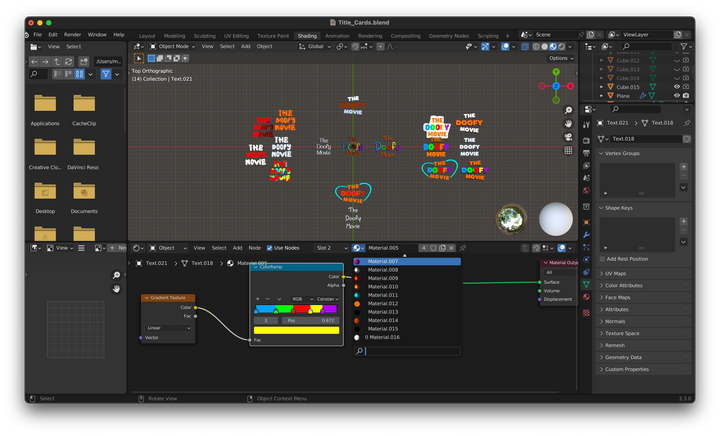The image size is (720, 436).
Task: Open the Output properties tab icon
Action: coord(586,153)
